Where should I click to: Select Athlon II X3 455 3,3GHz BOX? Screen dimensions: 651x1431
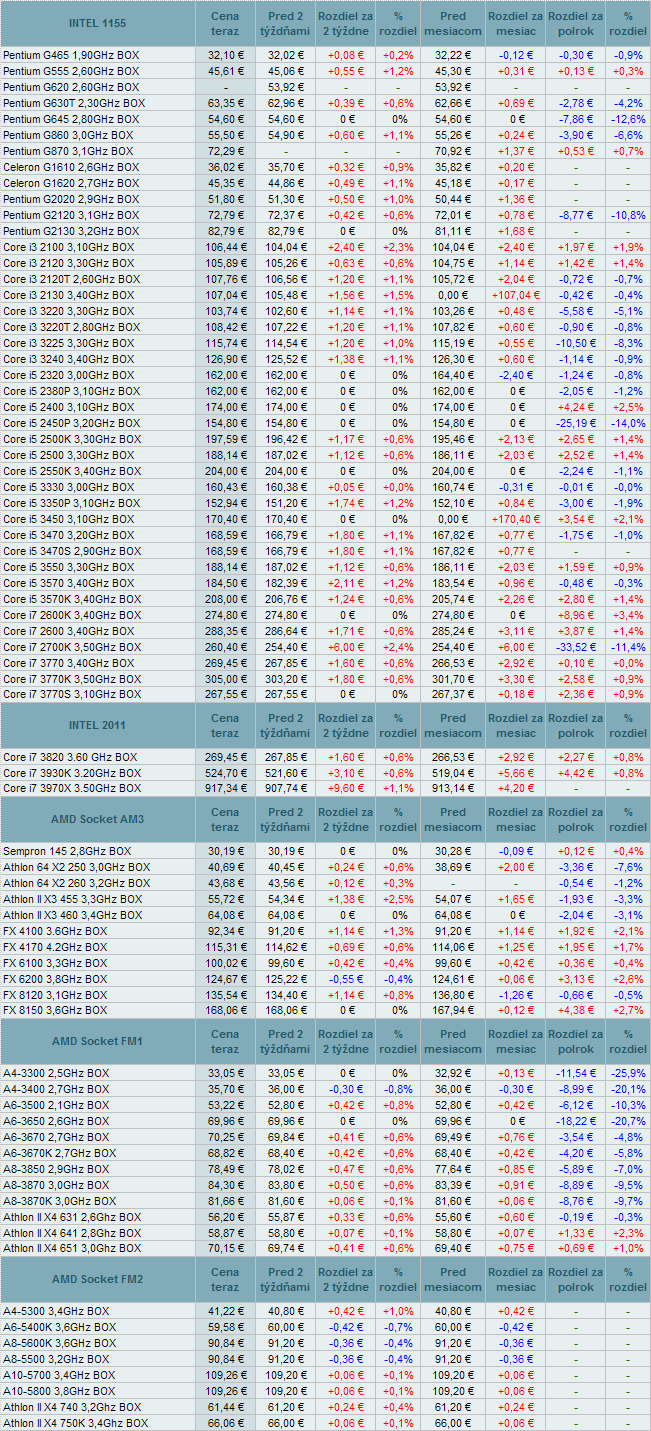point(74,899)
